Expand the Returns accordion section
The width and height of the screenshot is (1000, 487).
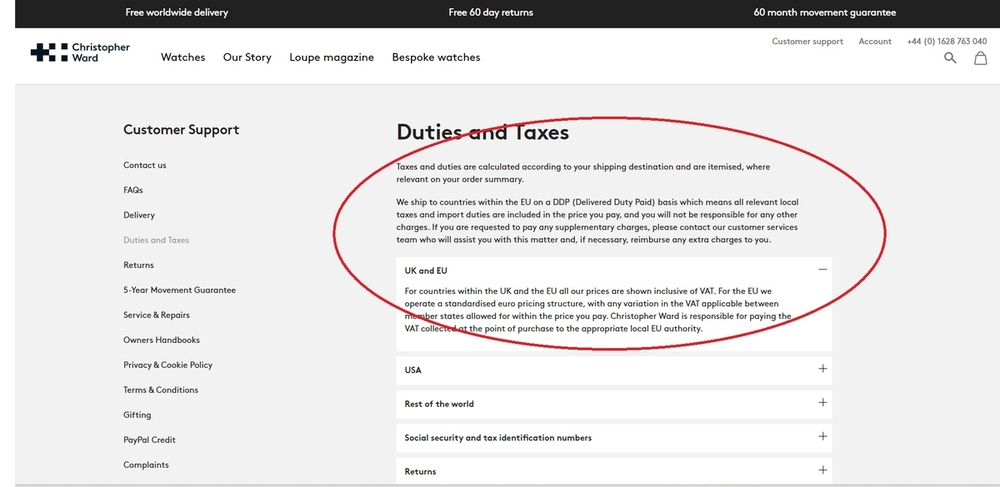tap(822, 470)
